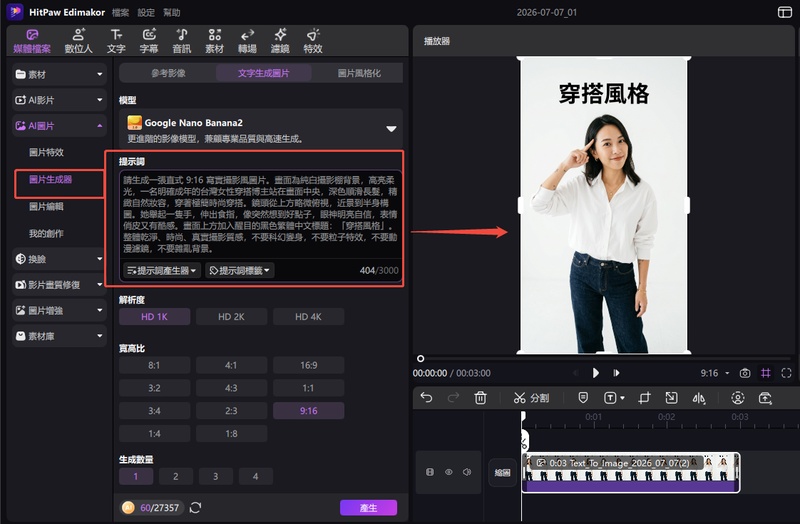800x524 pixels.
Task: Choose the 16:9 aspect ratio
Action: pos(308,365)
